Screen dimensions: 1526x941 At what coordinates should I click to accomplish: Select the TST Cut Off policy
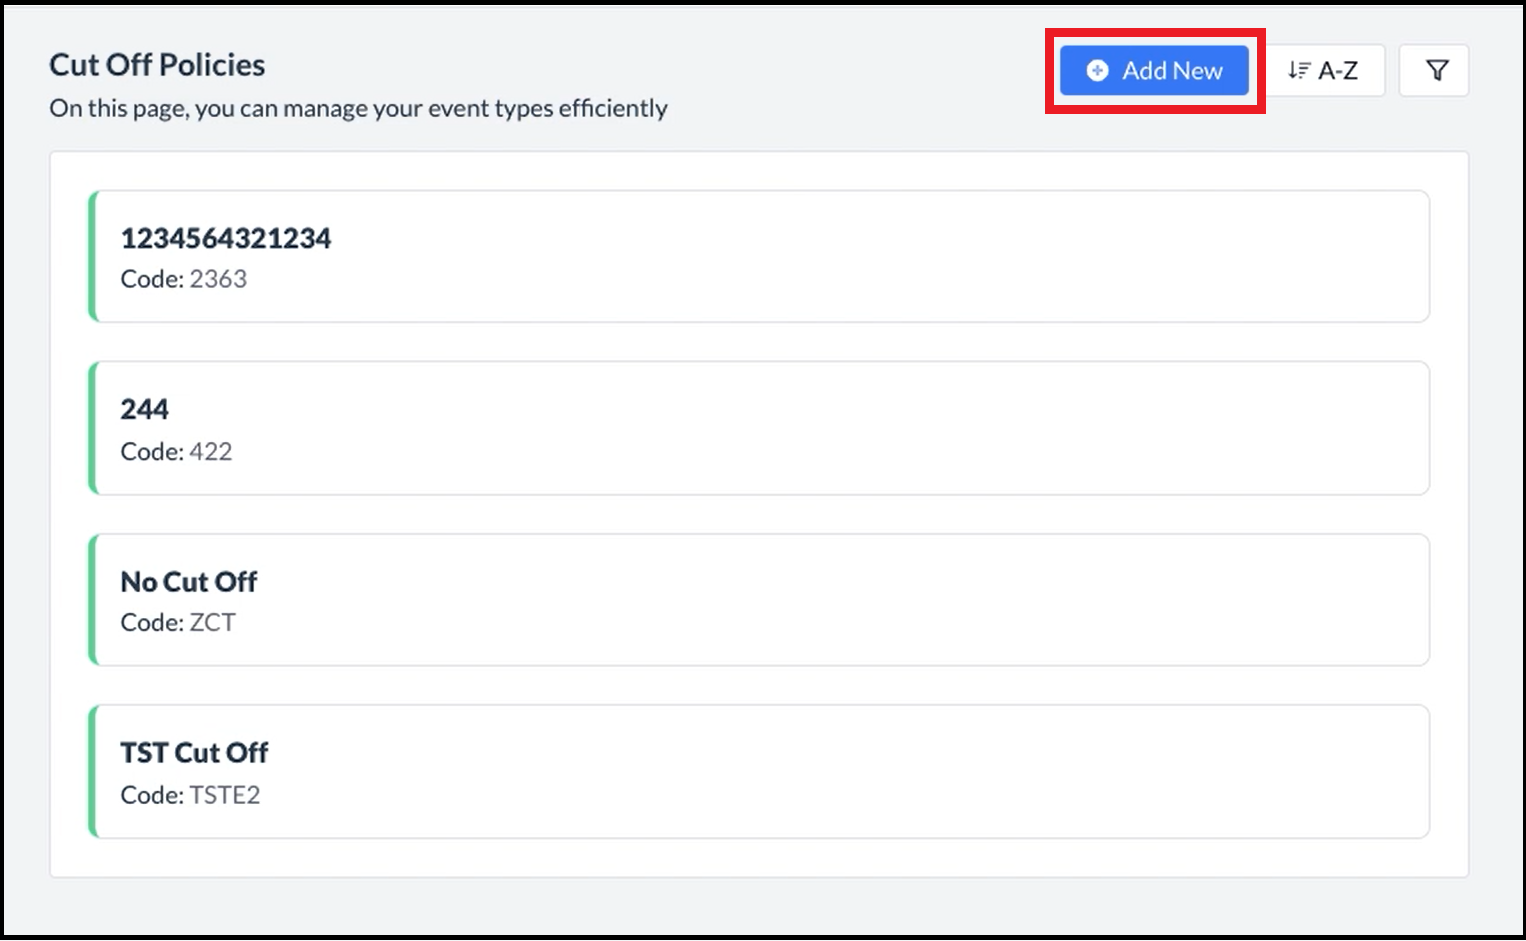click(194, 752)
